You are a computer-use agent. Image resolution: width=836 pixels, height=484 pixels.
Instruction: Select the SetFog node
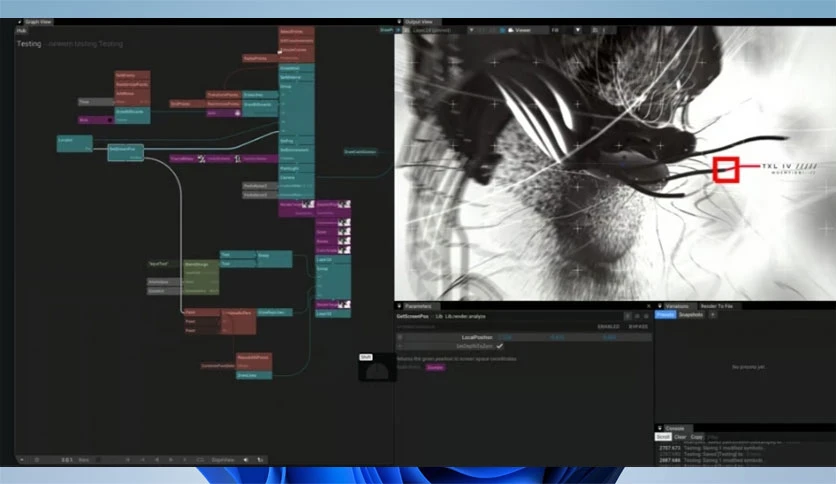(x=296, y=141)
